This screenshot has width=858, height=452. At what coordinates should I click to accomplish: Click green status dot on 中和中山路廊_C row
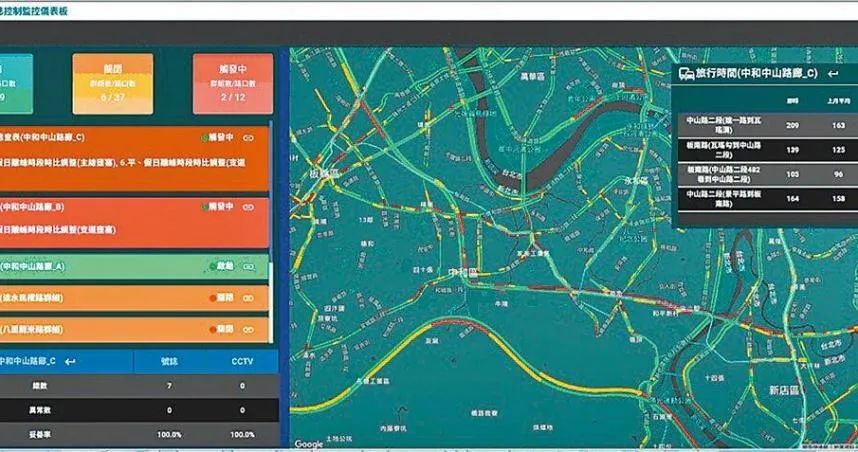tap(204, 138)
